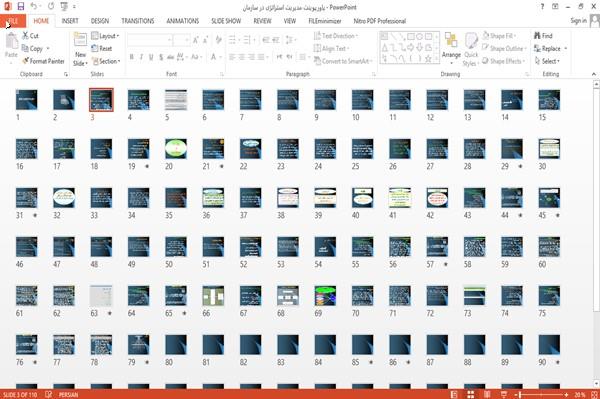Click the Arrange button
Viewport: 600px width, 399px height.
(451, 49)
